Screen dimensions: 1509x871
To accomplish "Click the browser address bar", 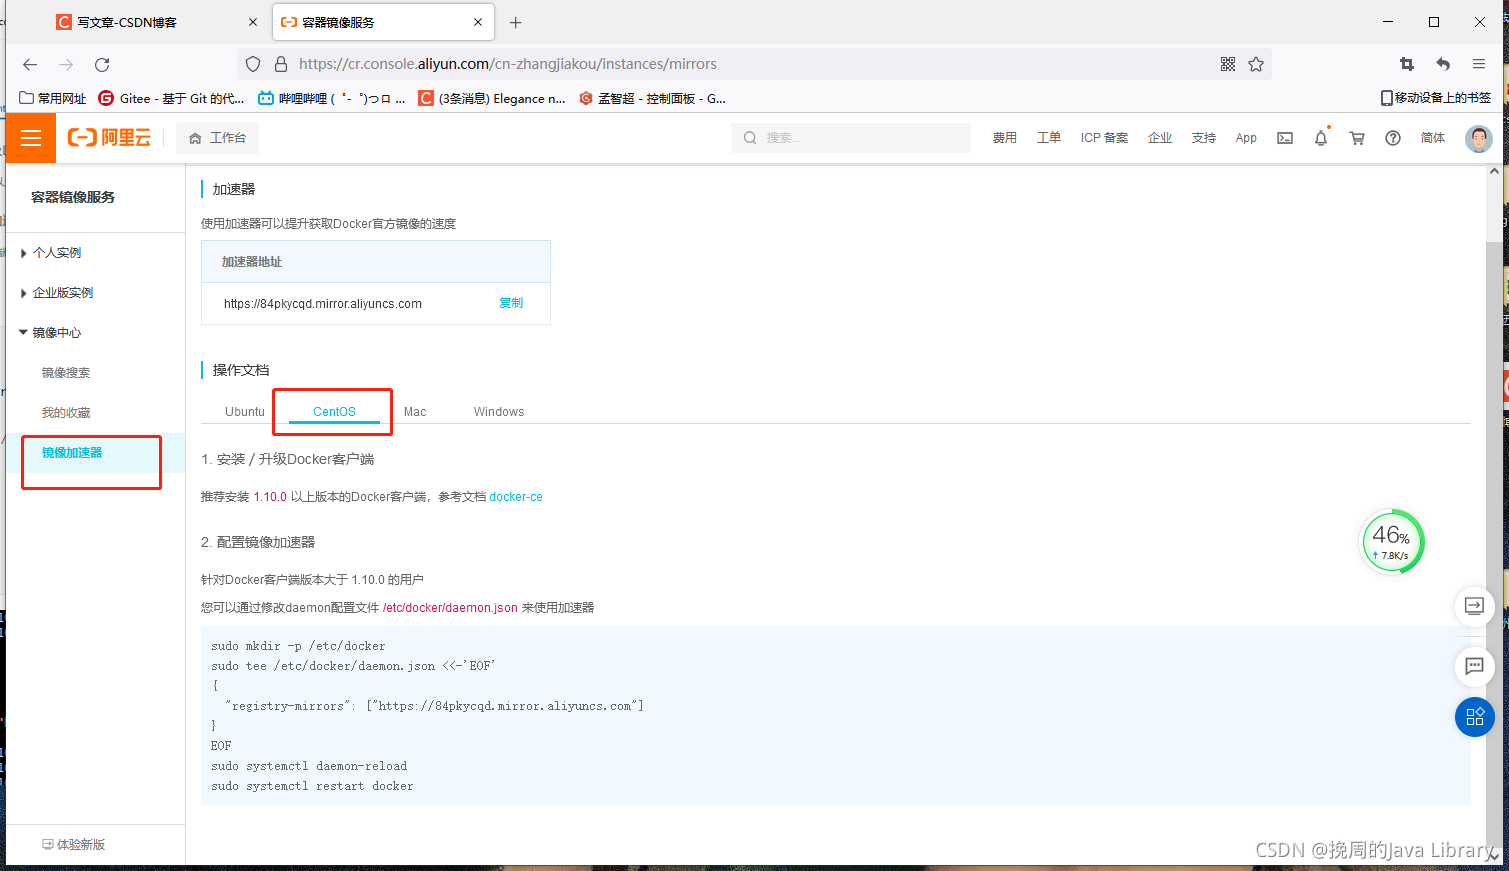I will [755, 64].
